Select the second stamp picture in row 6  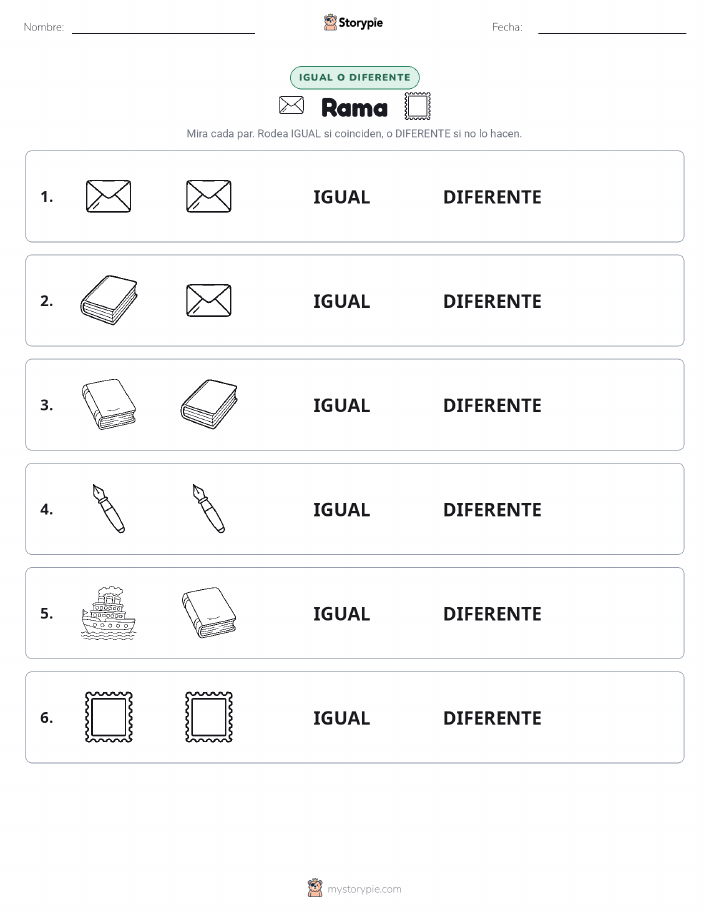[x=209, y=717]
